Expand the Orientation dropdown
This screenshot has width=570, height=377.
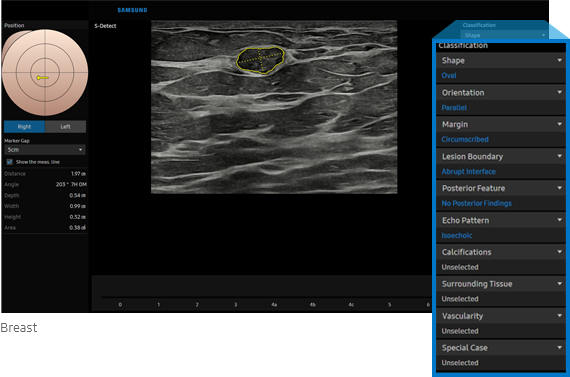click(x=501, y=92)
